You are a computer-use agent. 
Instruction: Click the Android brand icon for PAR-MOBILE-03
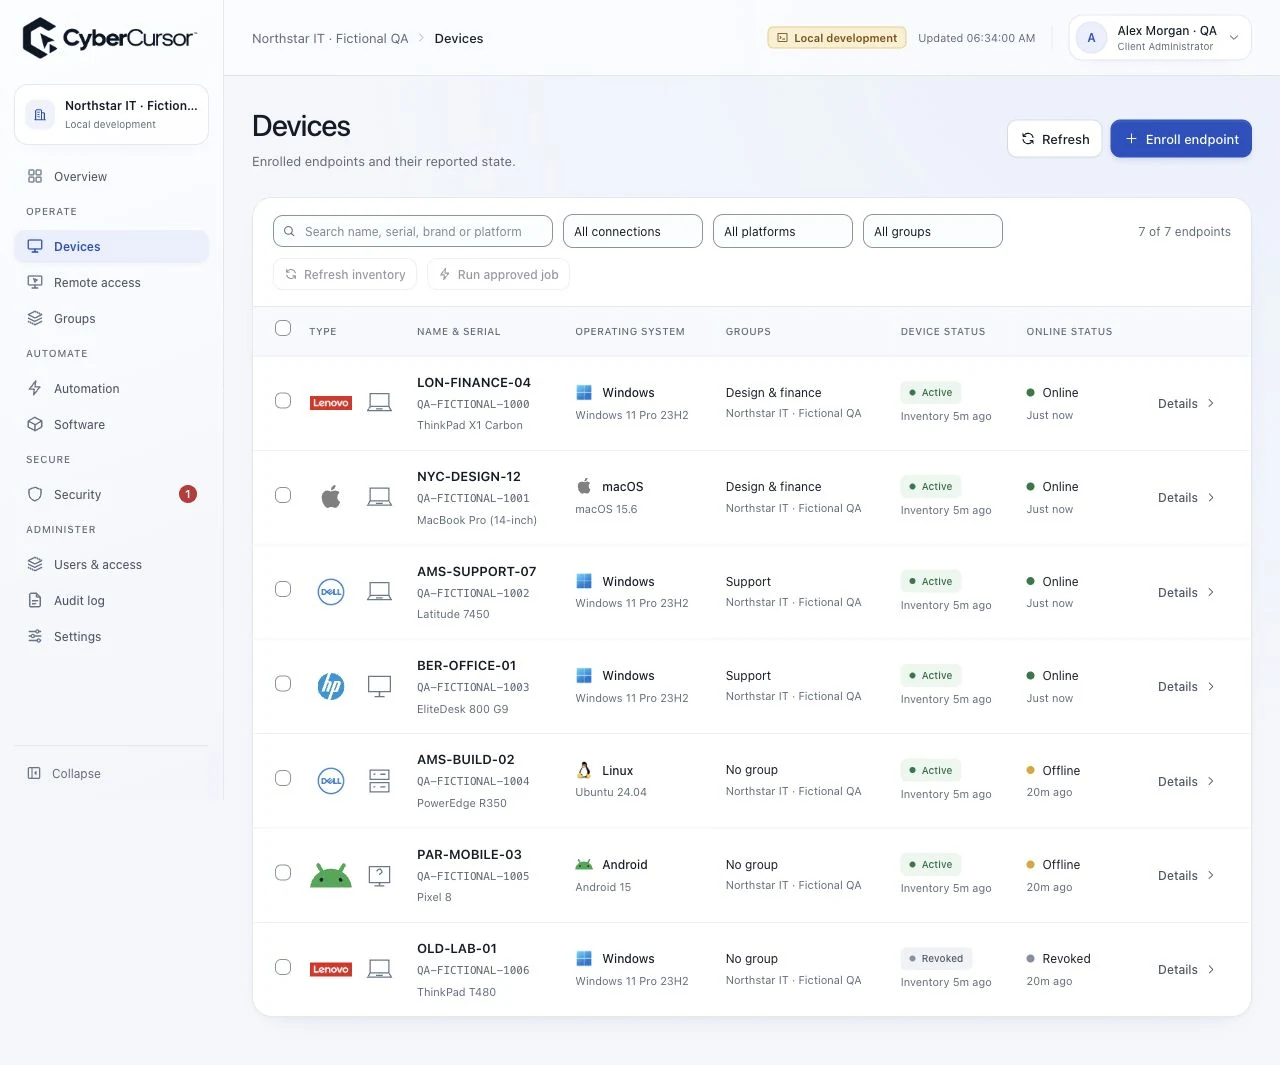(331, 875)
